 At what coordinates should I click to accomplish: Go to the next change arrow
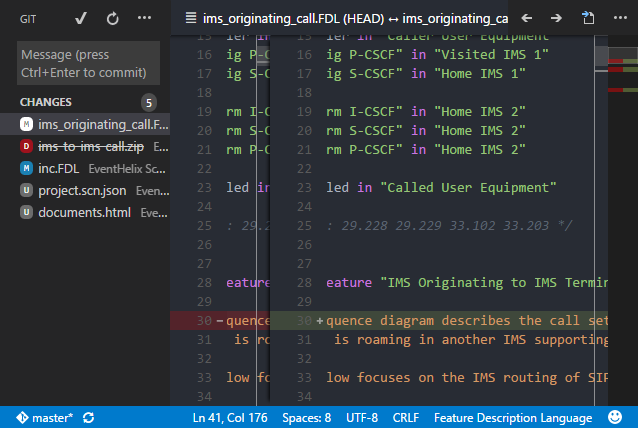pyautogui.click(x=556, y=18)
